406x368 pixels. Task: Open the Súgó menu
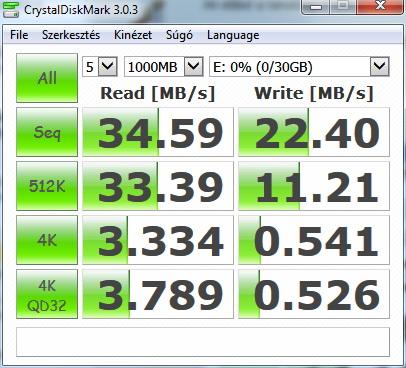(x=179, y=35)
